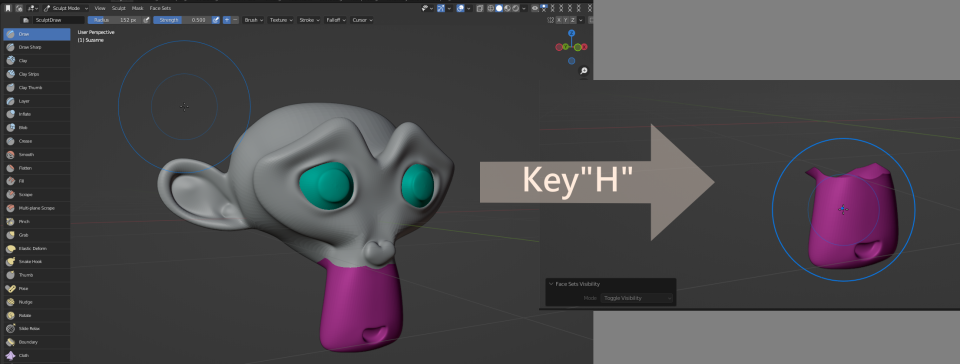960x364 pixels.
Task: Open the Mask menu
Action: point(138,9)
